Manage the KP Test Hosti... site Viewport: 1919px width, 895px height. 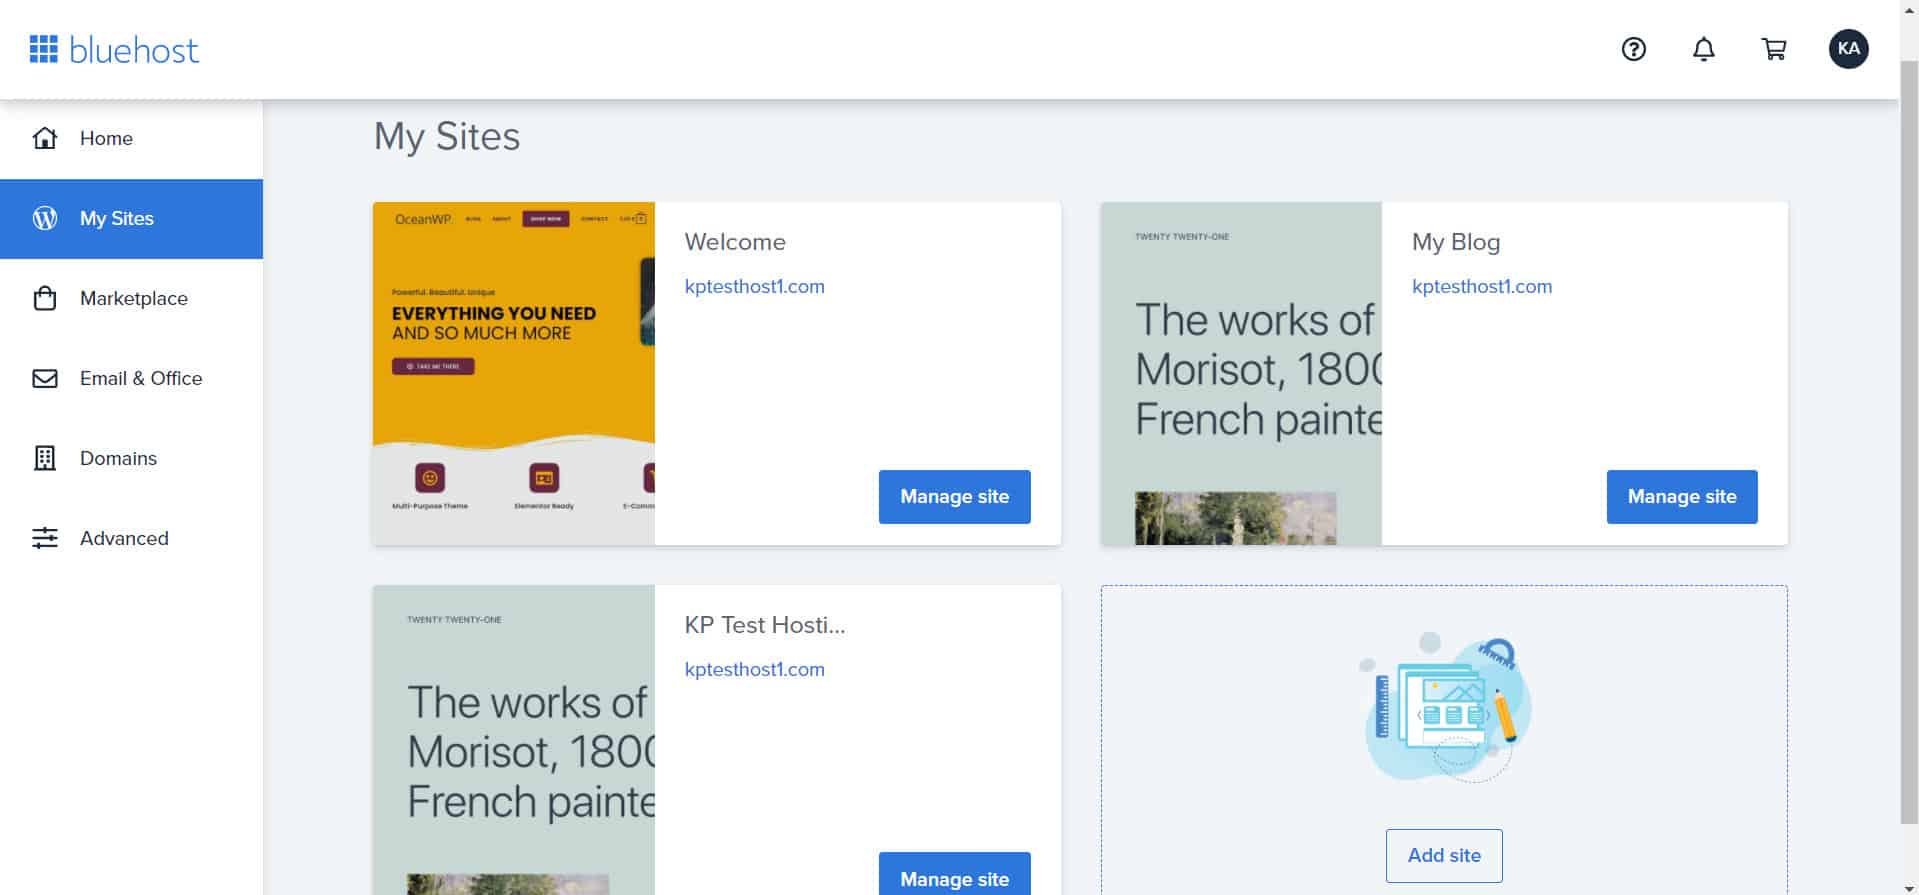[954, 874]
